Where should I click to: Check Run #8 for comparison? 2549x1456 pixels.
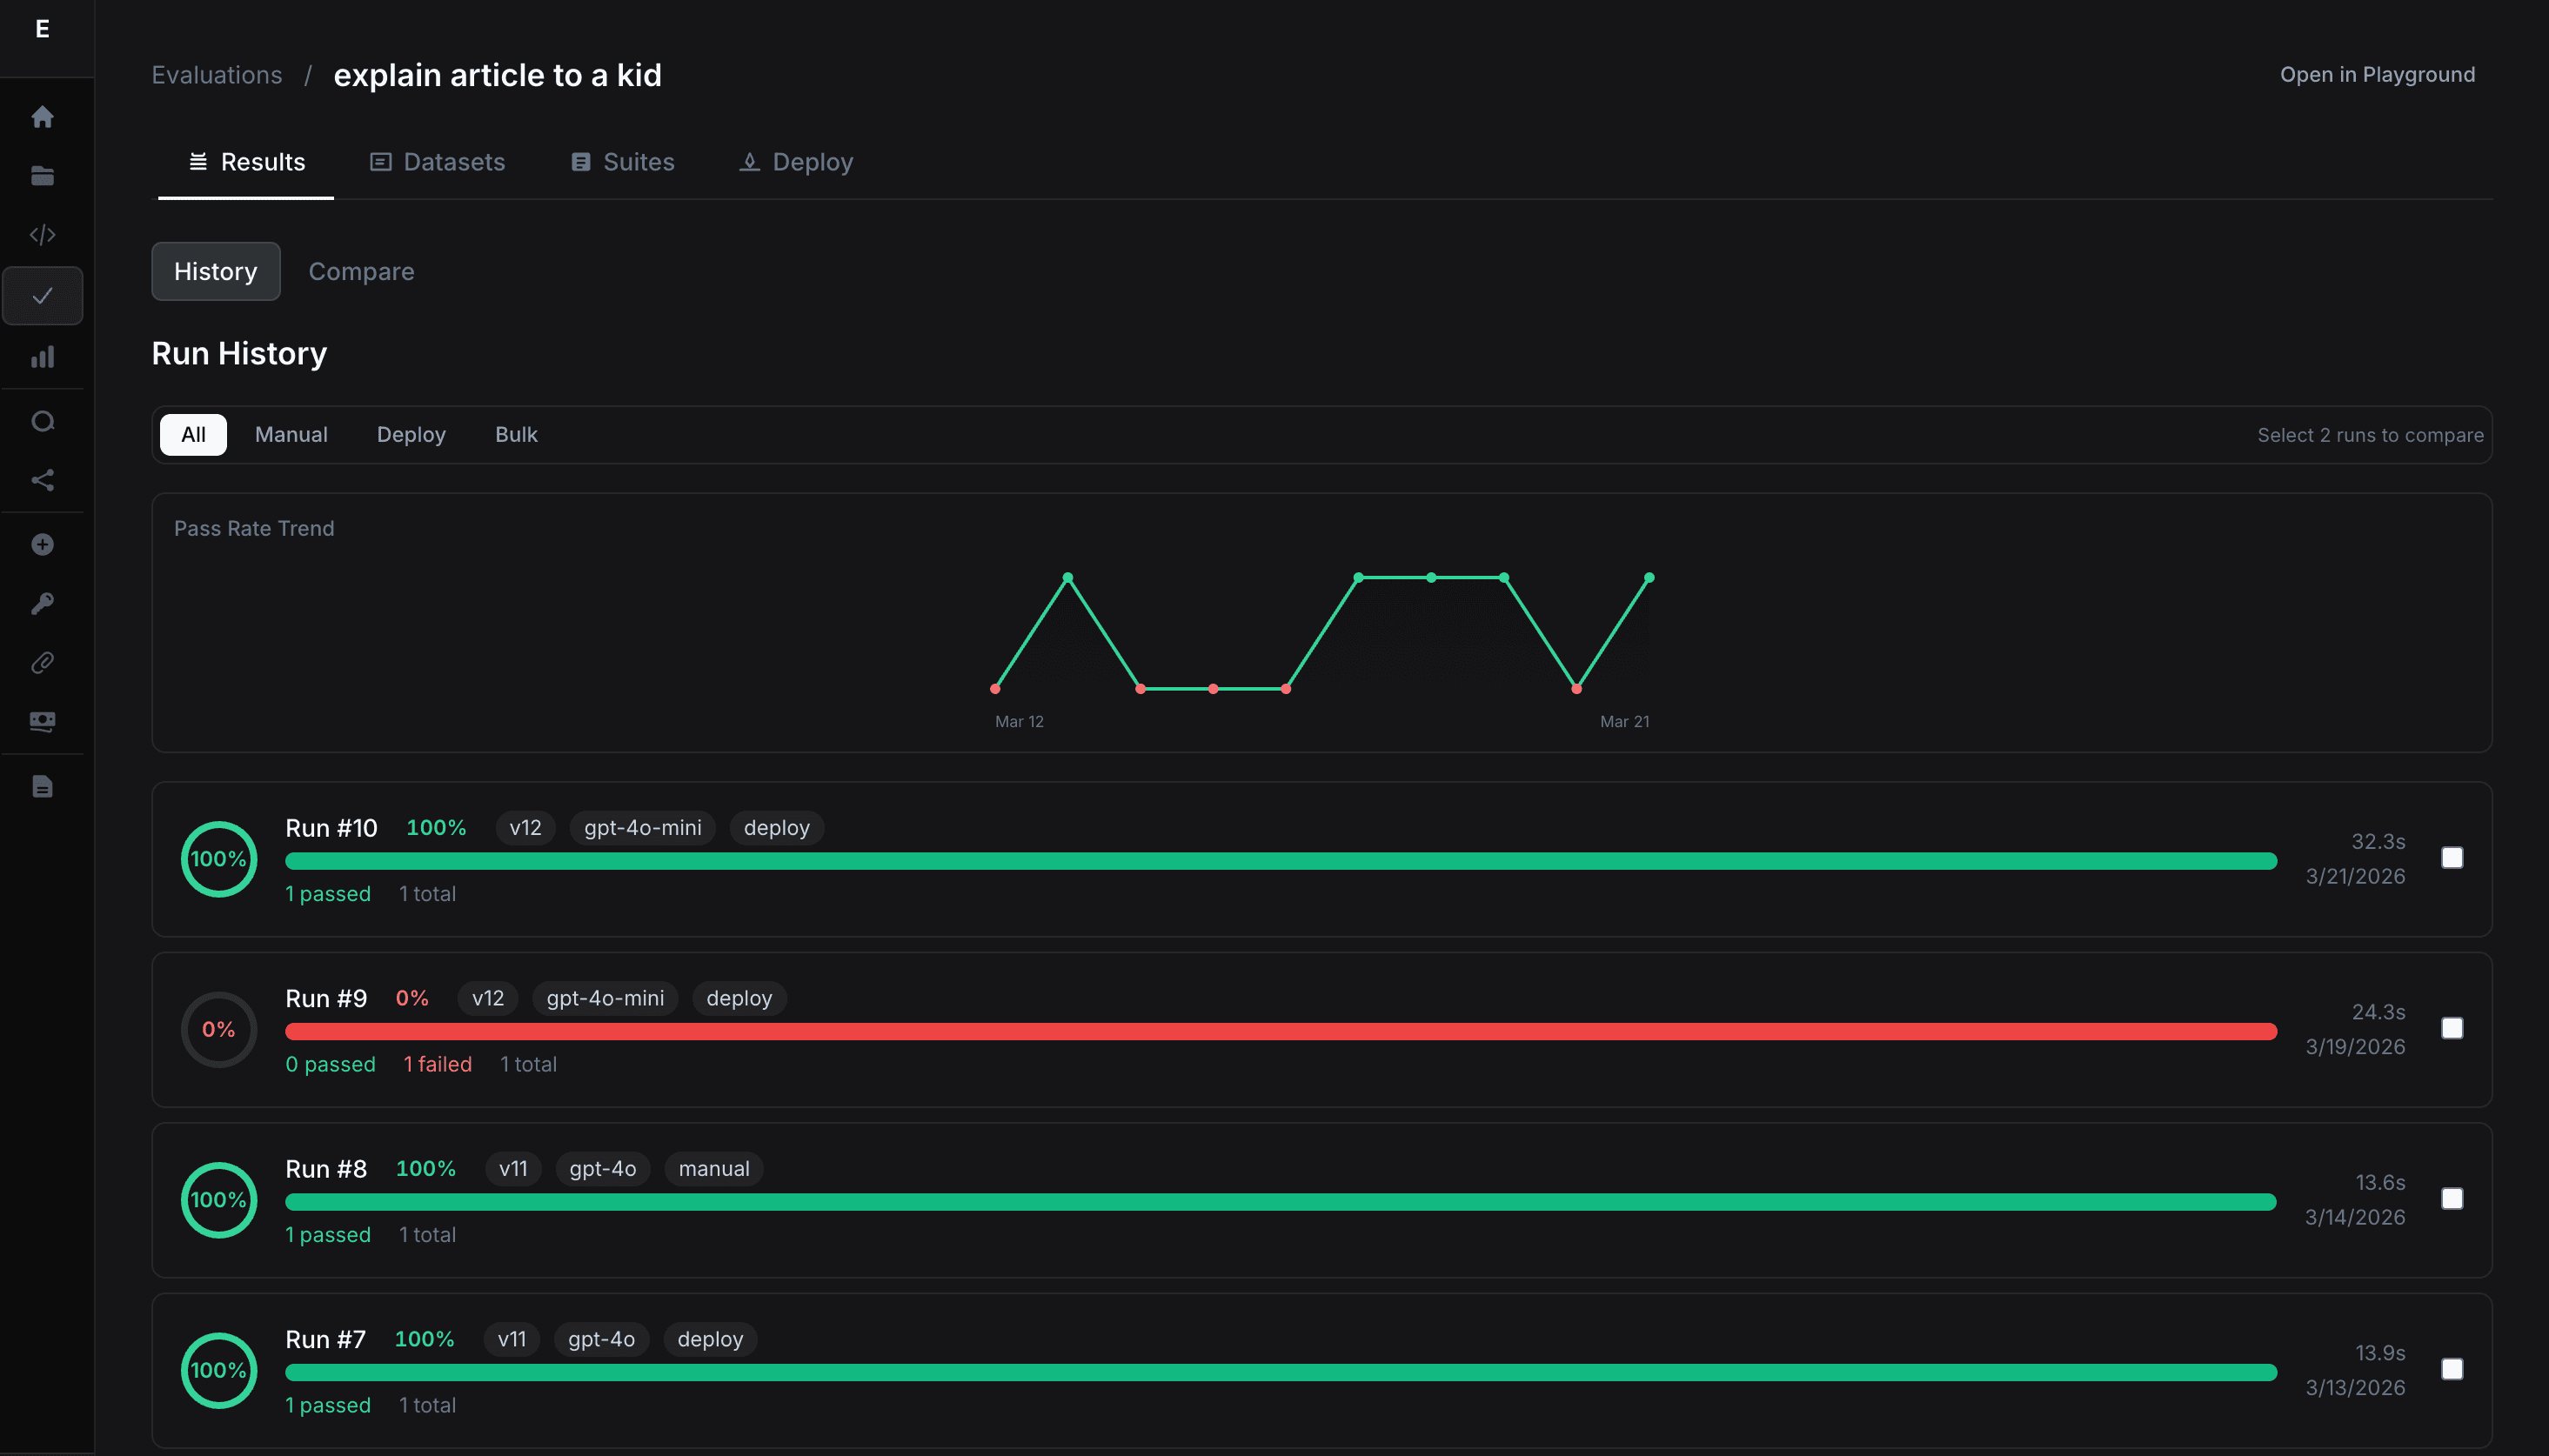point(2453,1198)
